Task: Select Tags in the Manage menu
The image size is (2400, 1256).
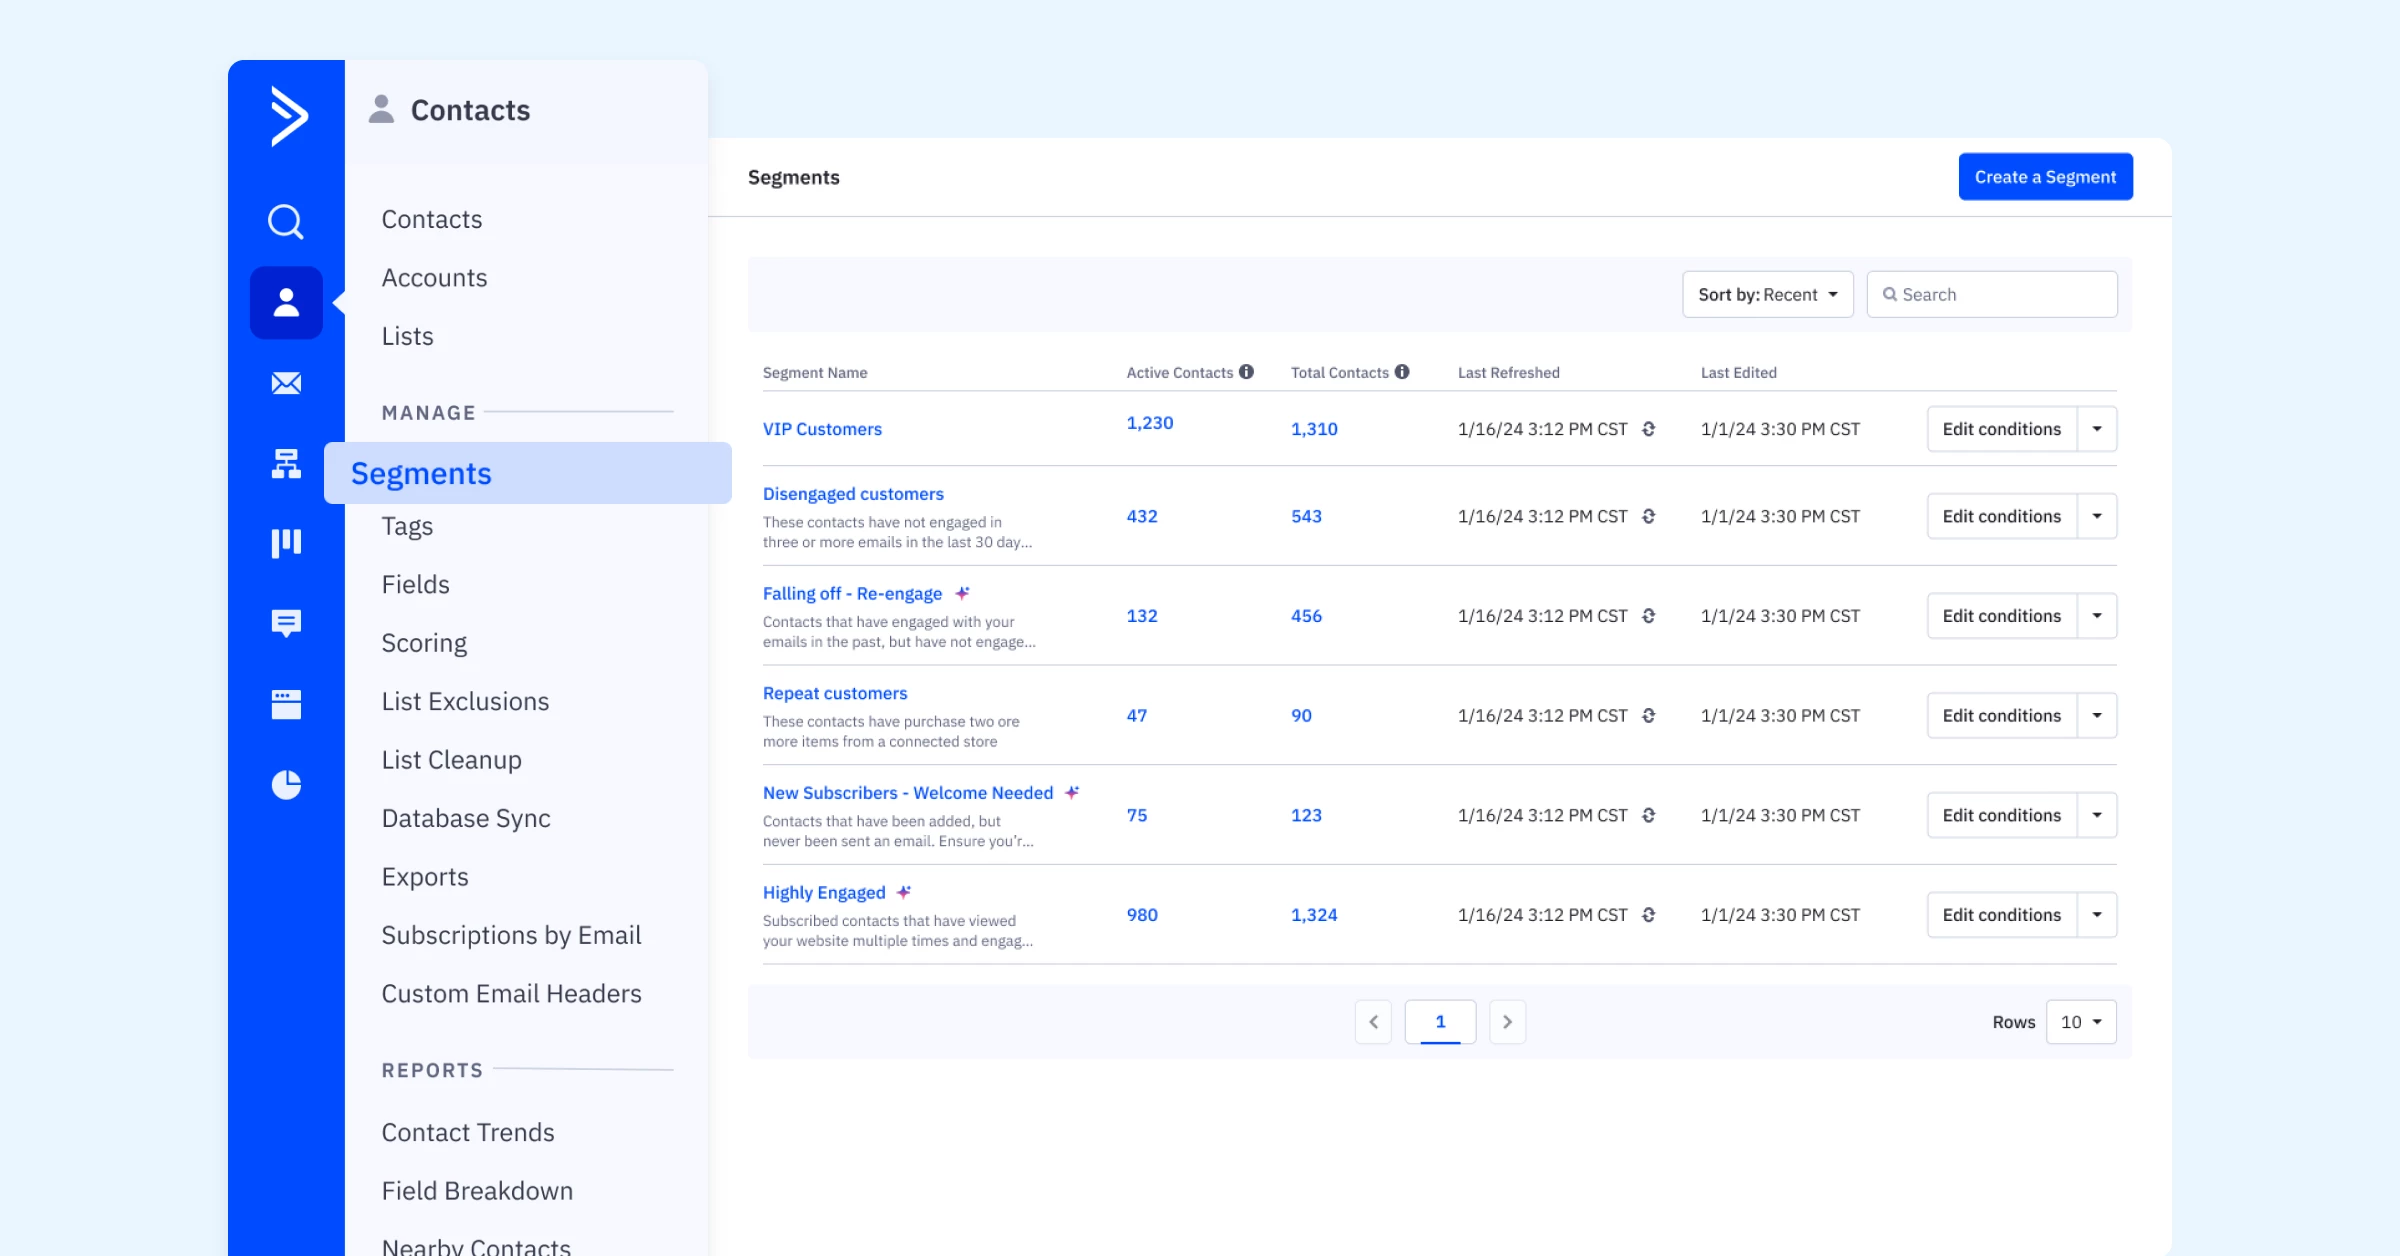Action: point(407,526)
